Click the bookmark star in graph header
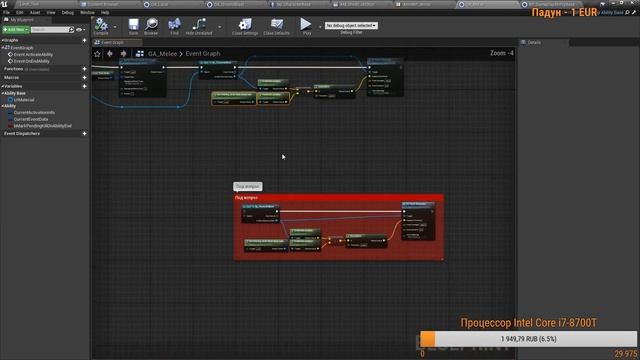640x360 pixels. click(97, 53)
